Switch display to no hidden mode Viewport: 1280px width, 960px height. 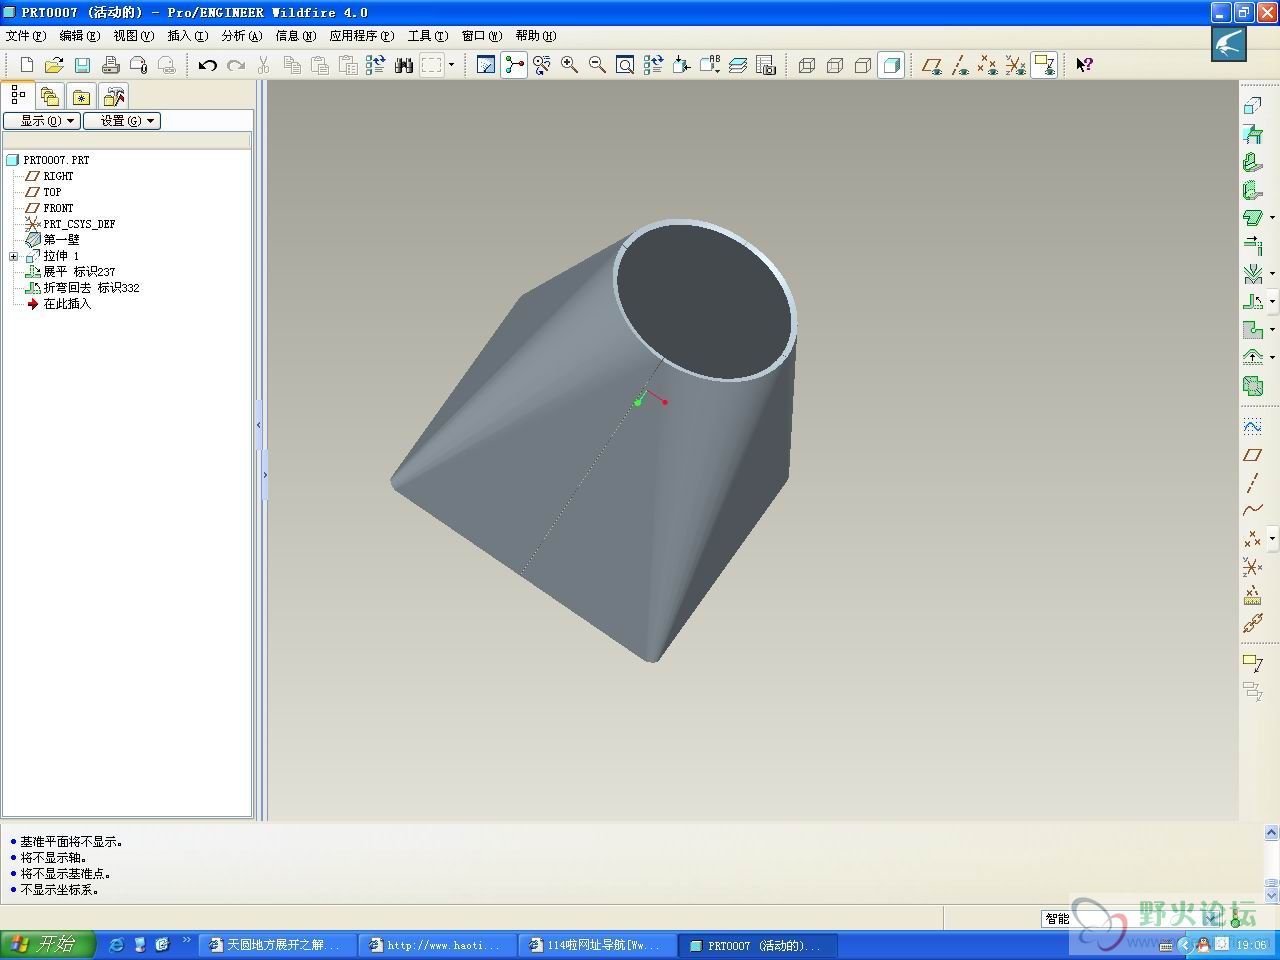(x=863, y=65)
